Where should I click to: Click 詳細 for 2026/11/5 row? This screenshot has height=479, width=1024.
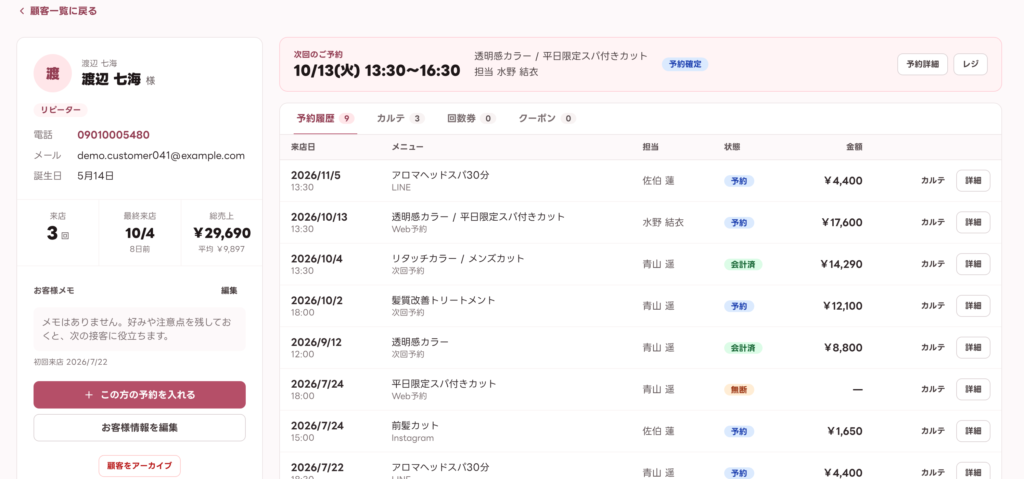973,181
